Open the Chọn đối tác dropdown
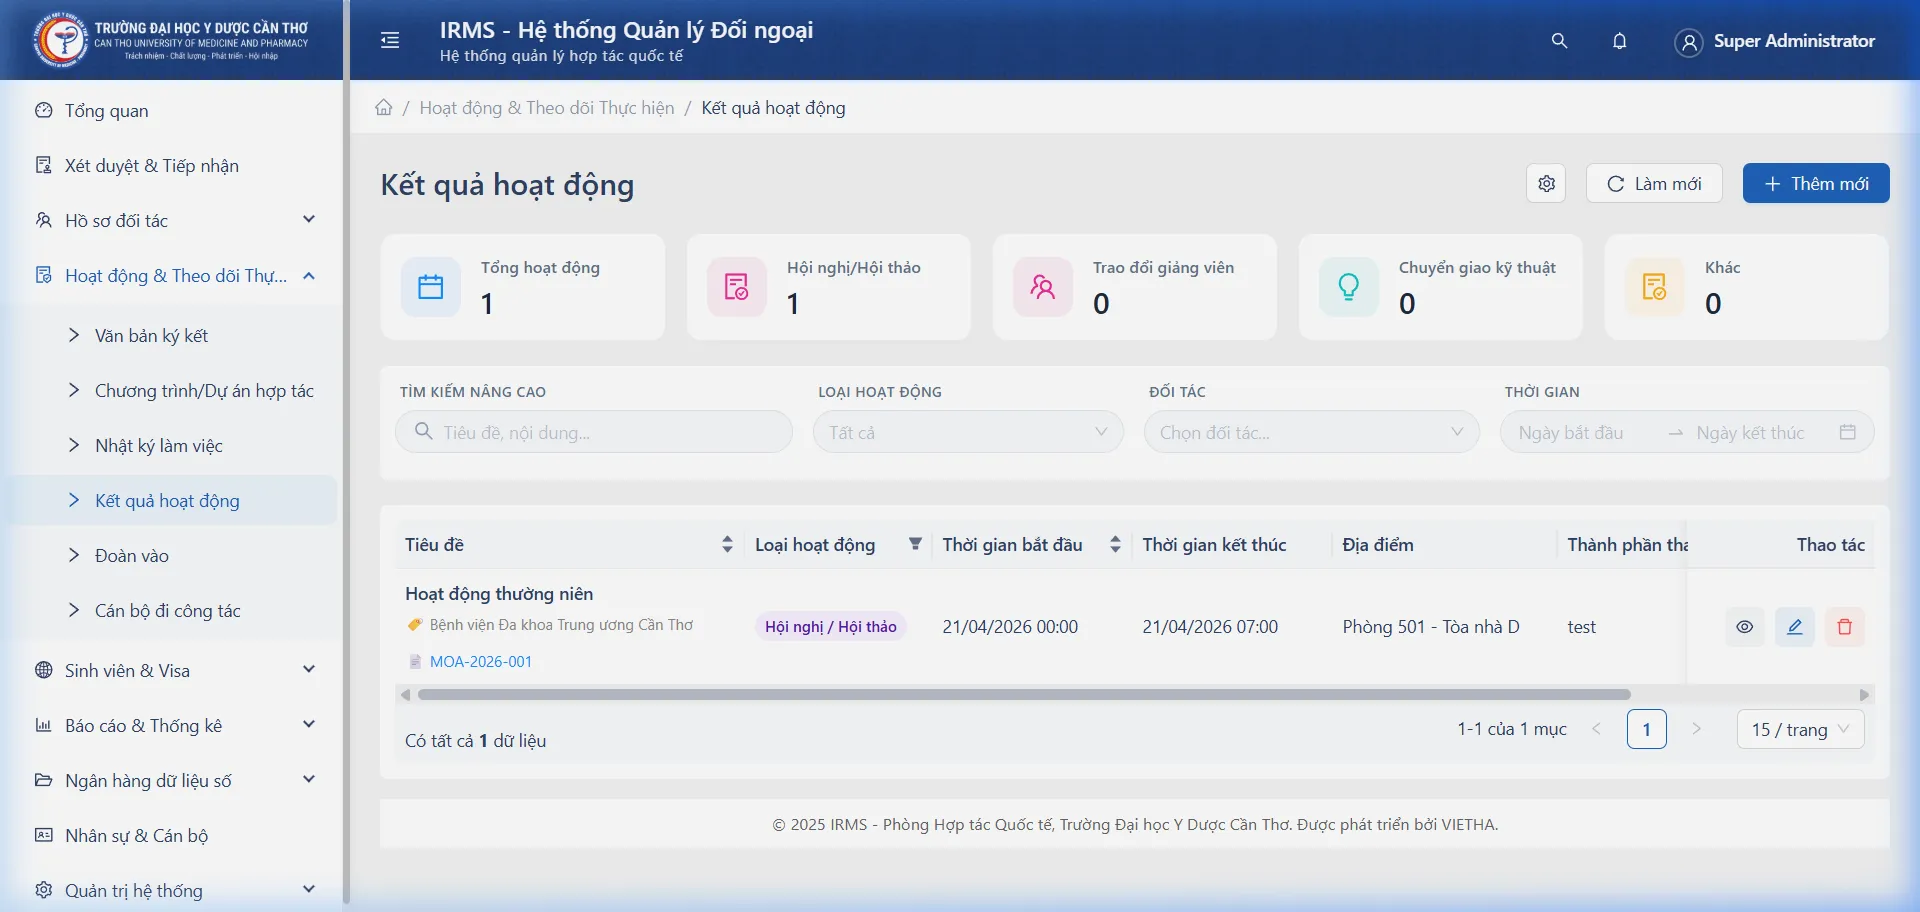This screenshot has height=912, width=1920. pyautogui.click(x=1310, y=432)
